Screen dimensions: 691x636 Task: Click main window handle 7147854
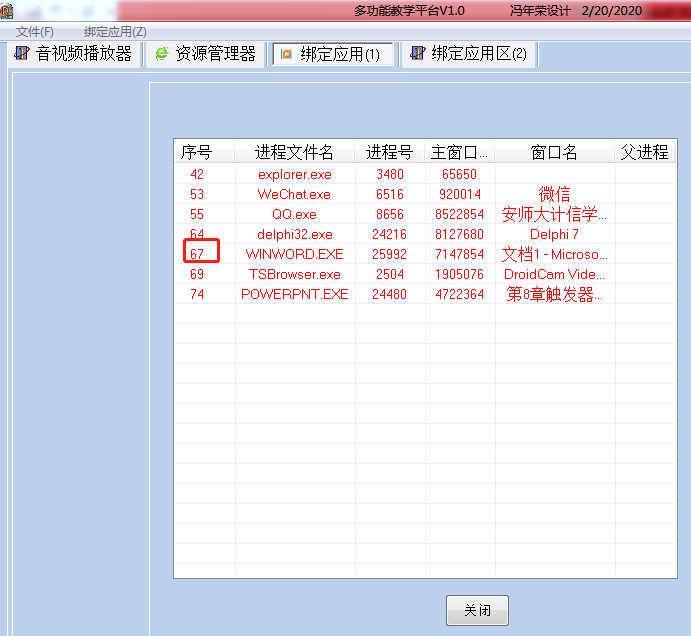click(x=460, y=254)
